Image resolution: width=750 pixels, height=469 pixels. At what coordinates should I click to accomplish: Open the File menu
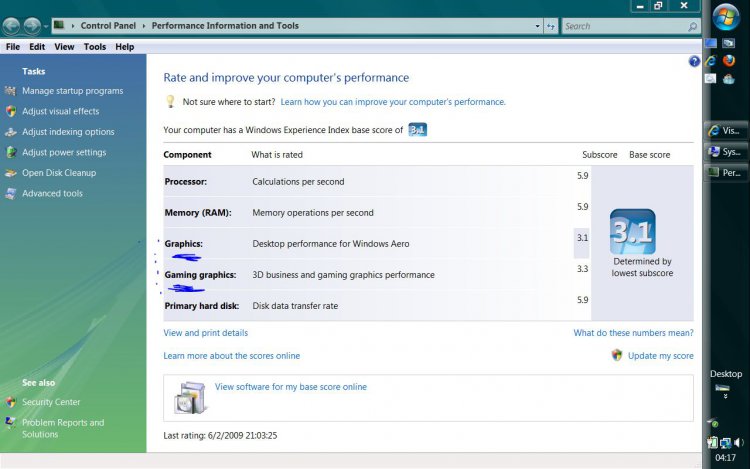[x=13, y=47]
